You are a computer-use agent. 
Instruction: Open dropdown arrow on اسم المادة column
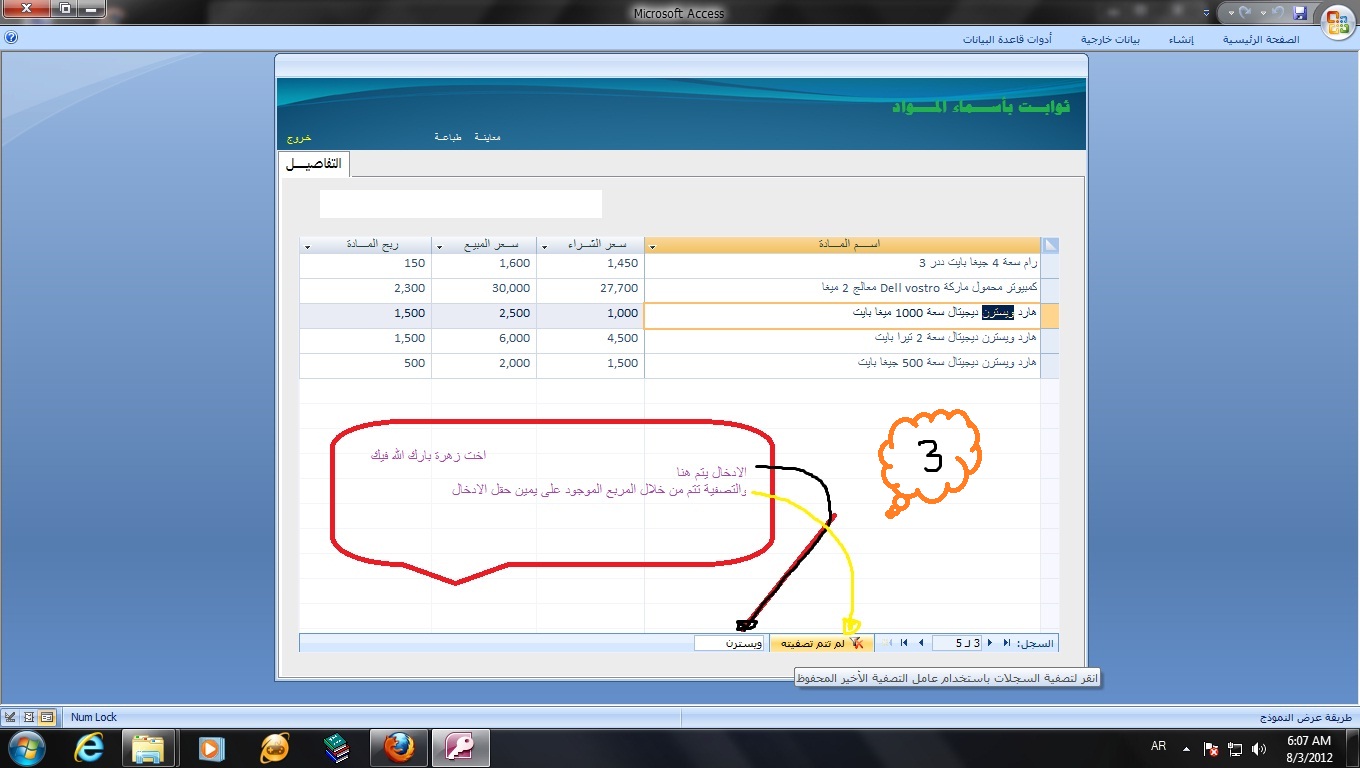[652, 246]
